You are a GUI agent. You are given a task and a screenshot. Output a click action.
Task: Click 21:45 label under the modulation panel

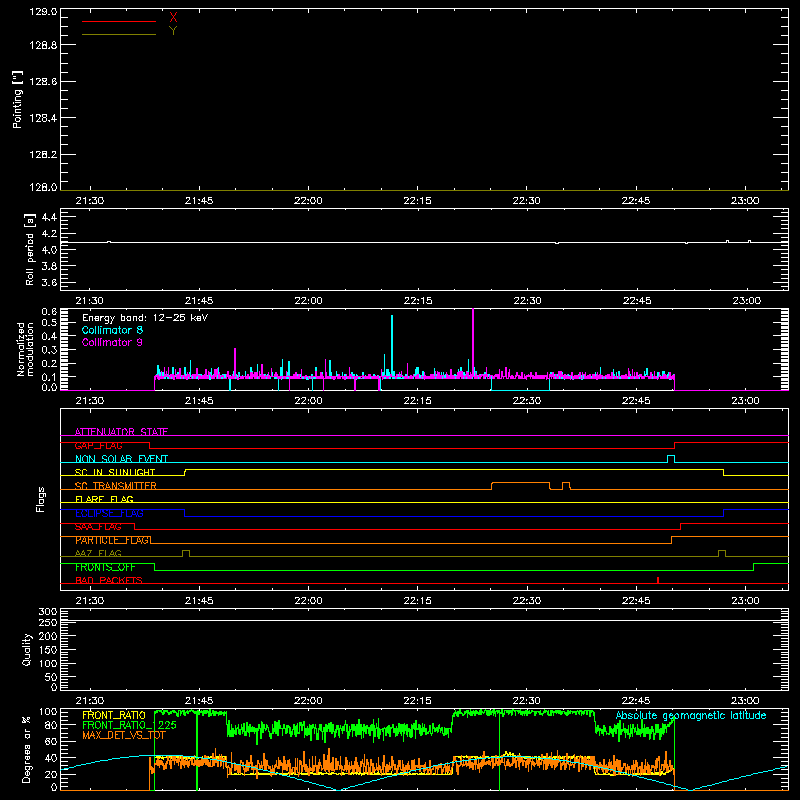[199, 401]
